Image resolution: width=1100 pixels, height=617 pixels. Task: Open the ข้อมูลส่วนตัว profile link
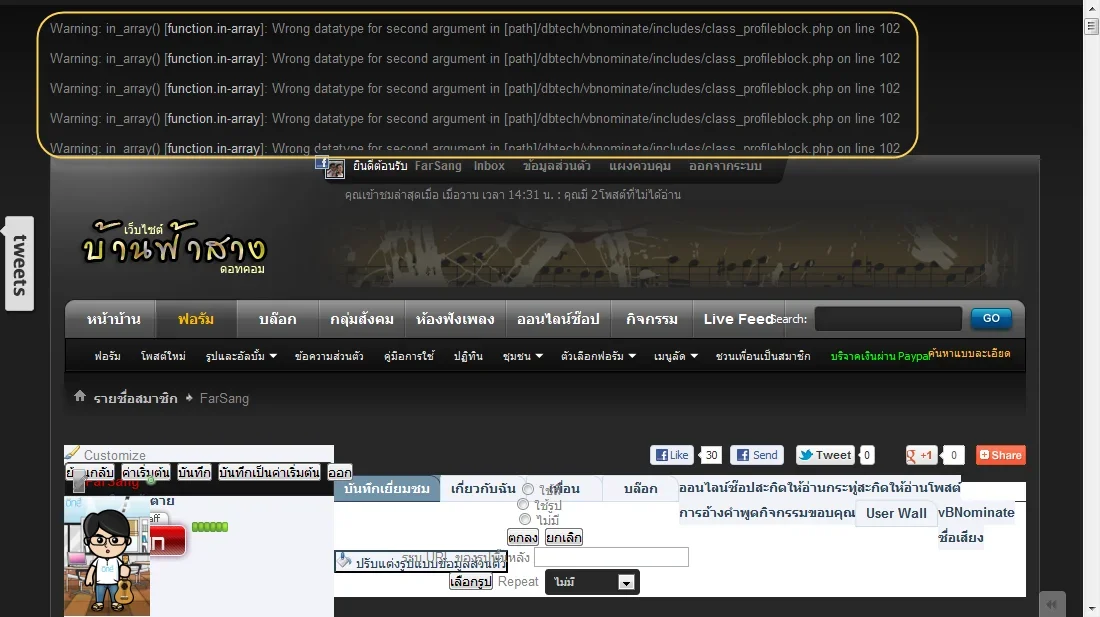[x=557, y=166]
